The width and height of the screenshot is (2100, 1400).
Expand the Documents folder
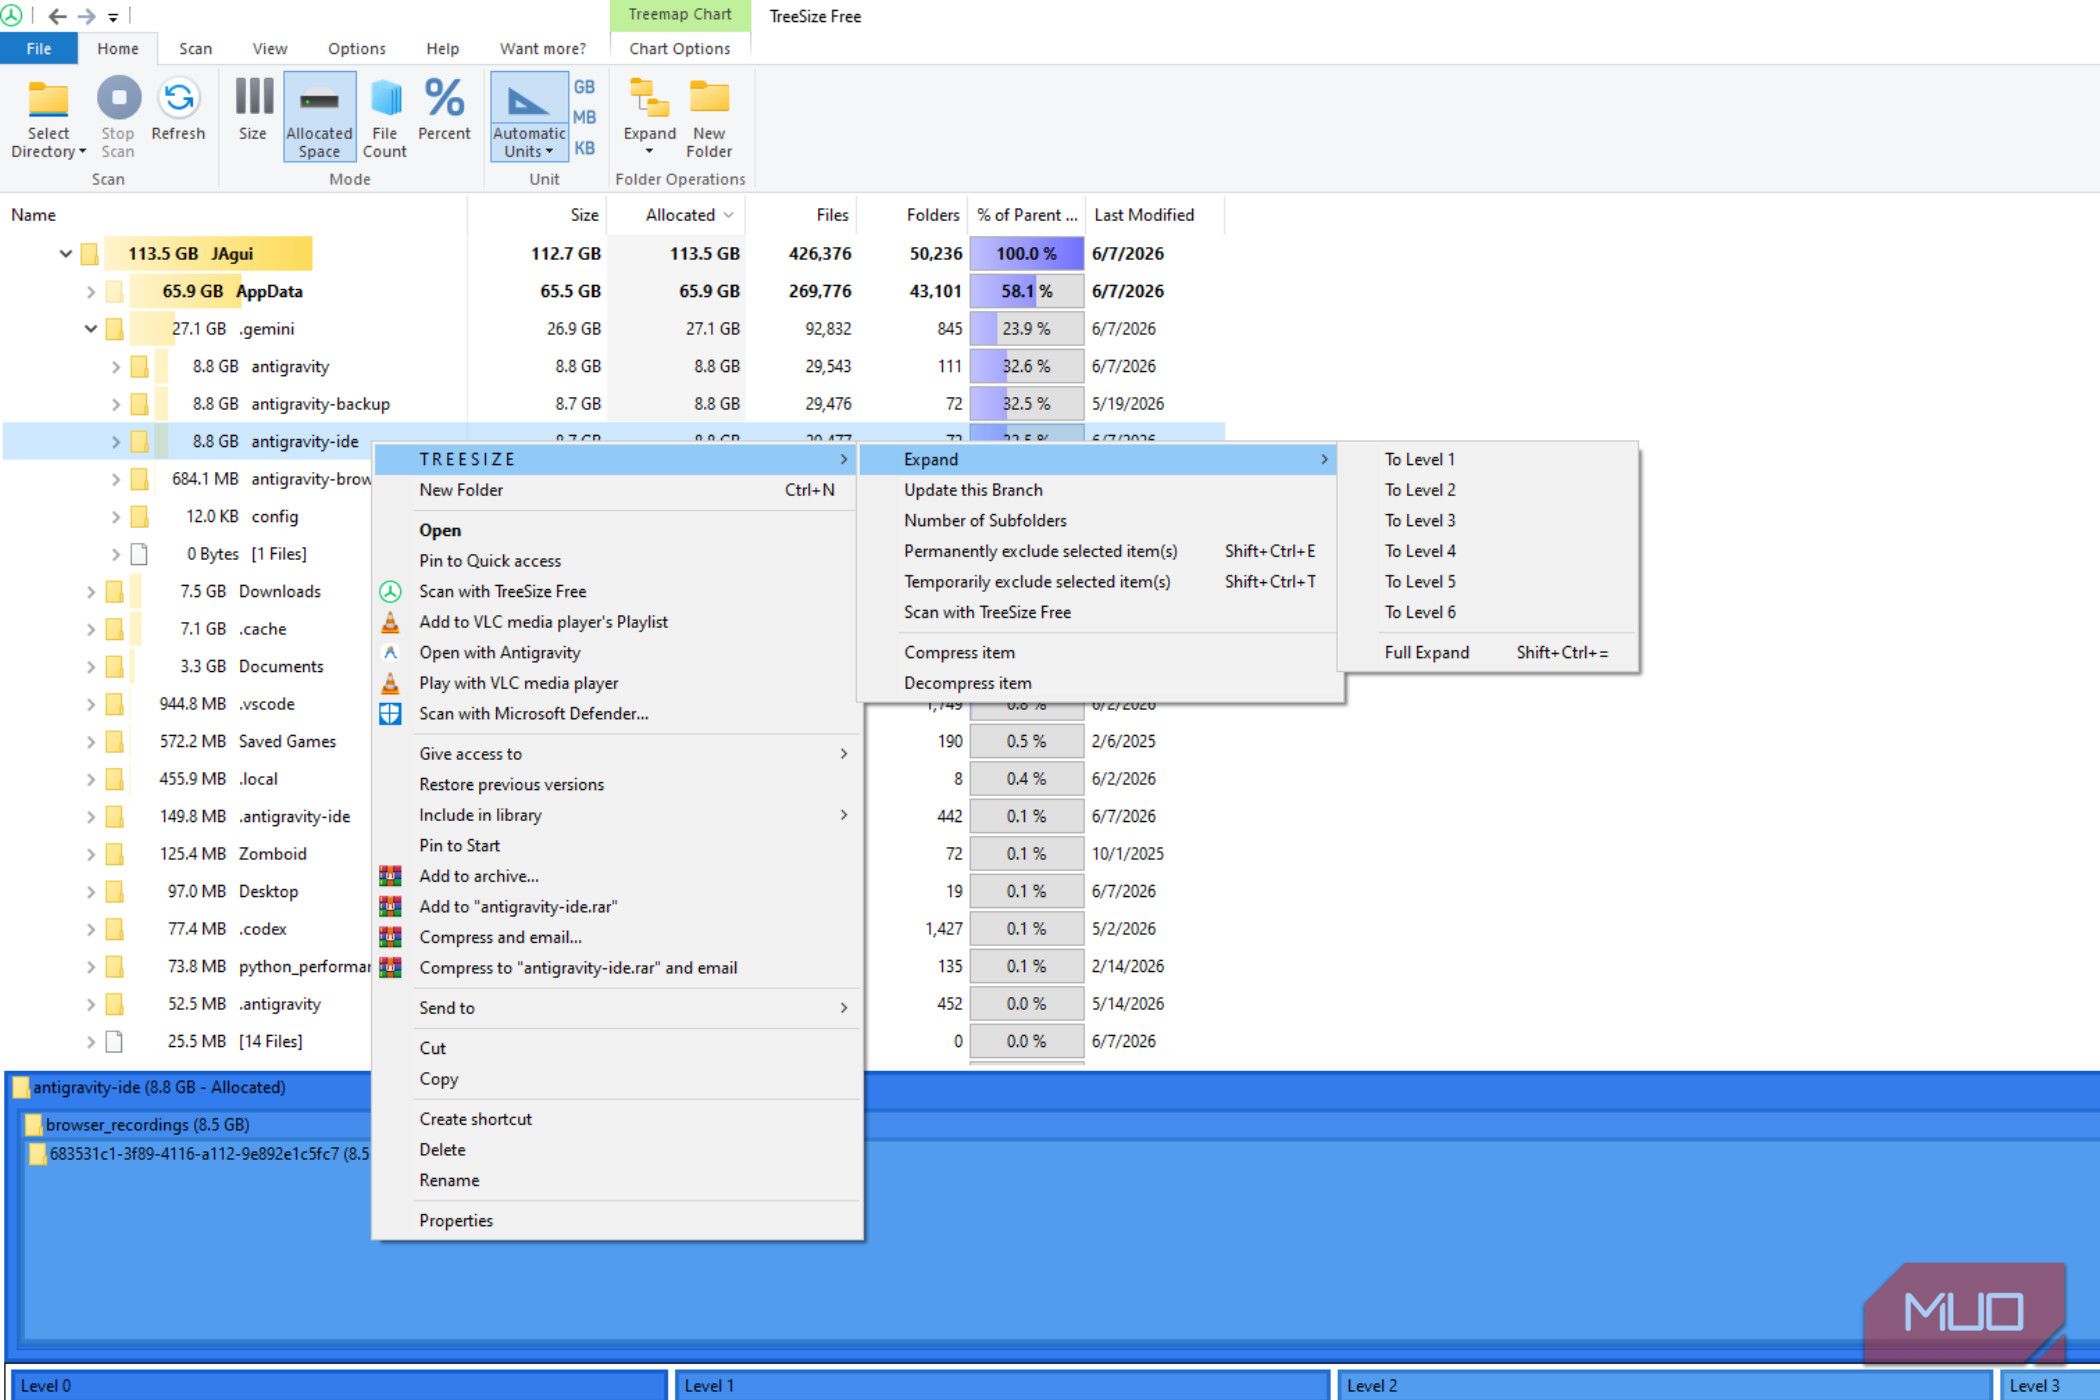[90, 666]
